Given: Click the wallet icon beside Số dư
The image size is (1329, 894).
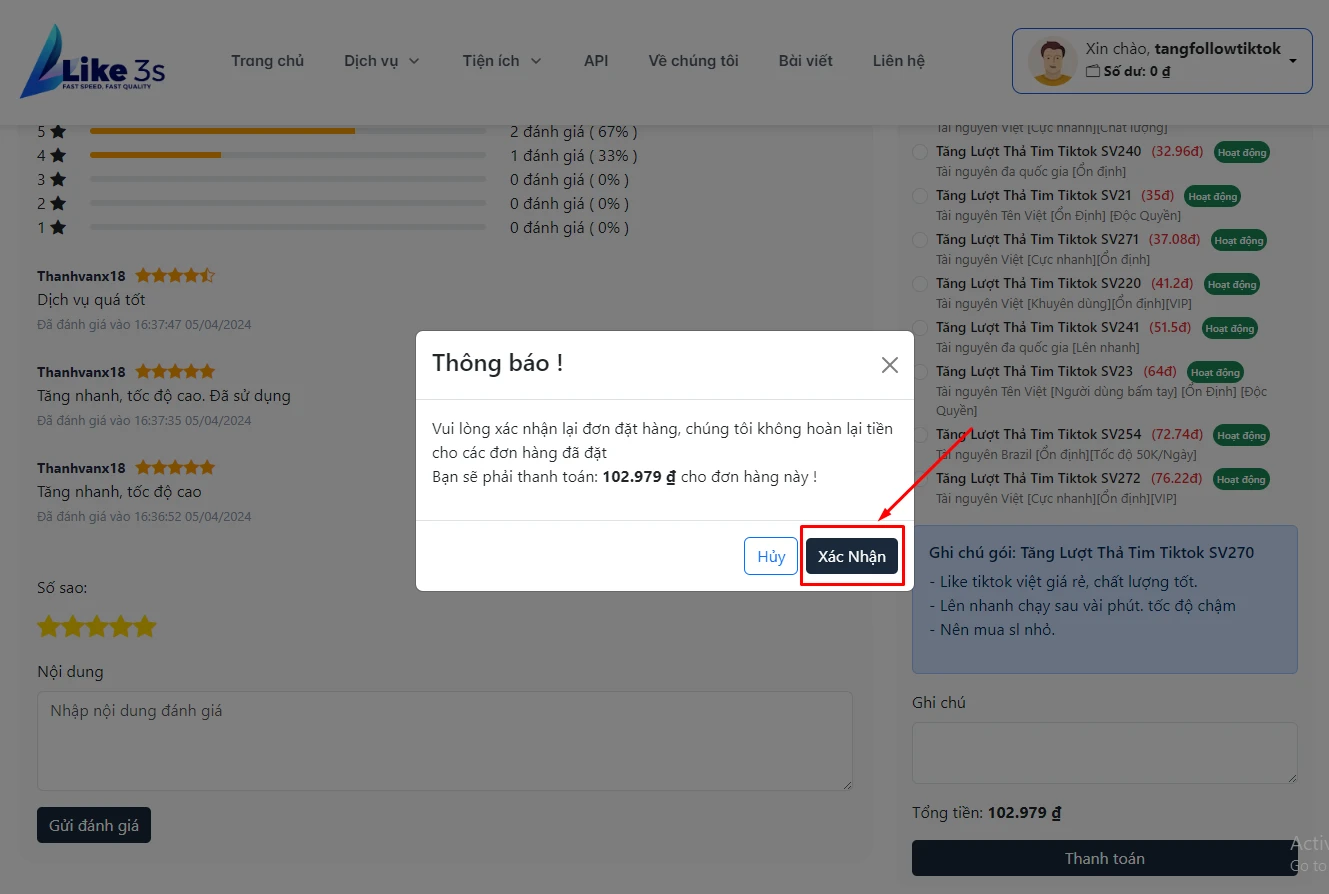Looking at the screenshot, I should pyautogui.click(x=1093, y=72).
